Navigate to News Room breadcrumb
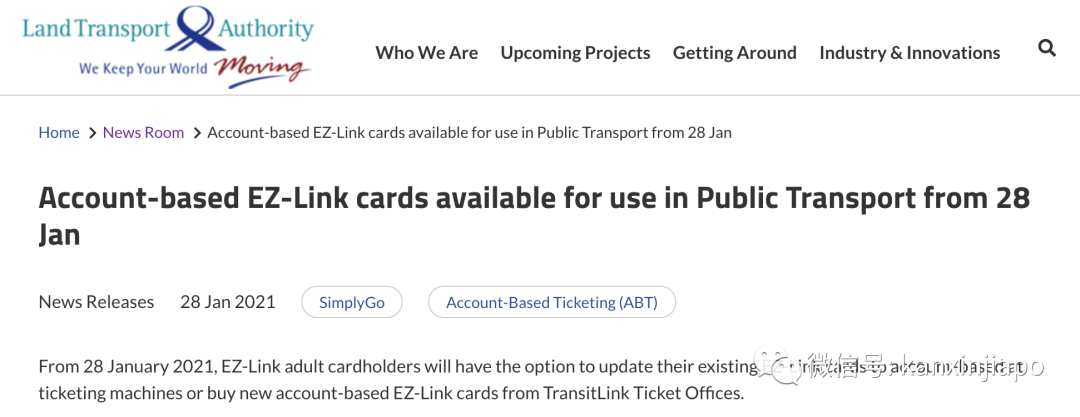Viewport: 1080px width, 417px height. pyautogui.click(x=143, y=133)
